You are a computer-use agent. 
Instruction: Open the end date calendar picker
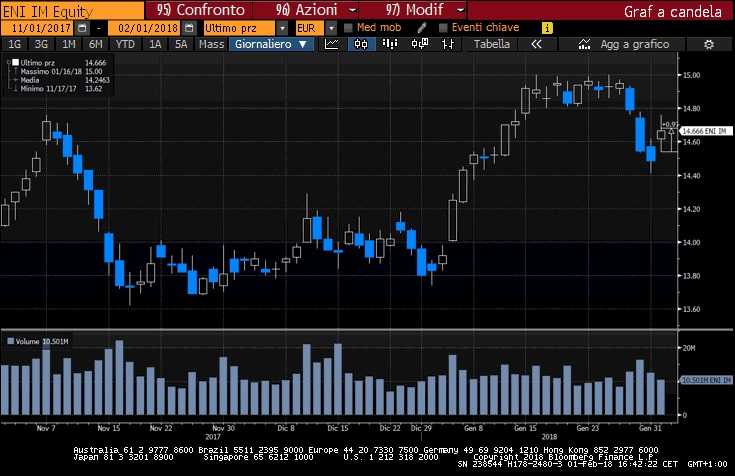189,28
